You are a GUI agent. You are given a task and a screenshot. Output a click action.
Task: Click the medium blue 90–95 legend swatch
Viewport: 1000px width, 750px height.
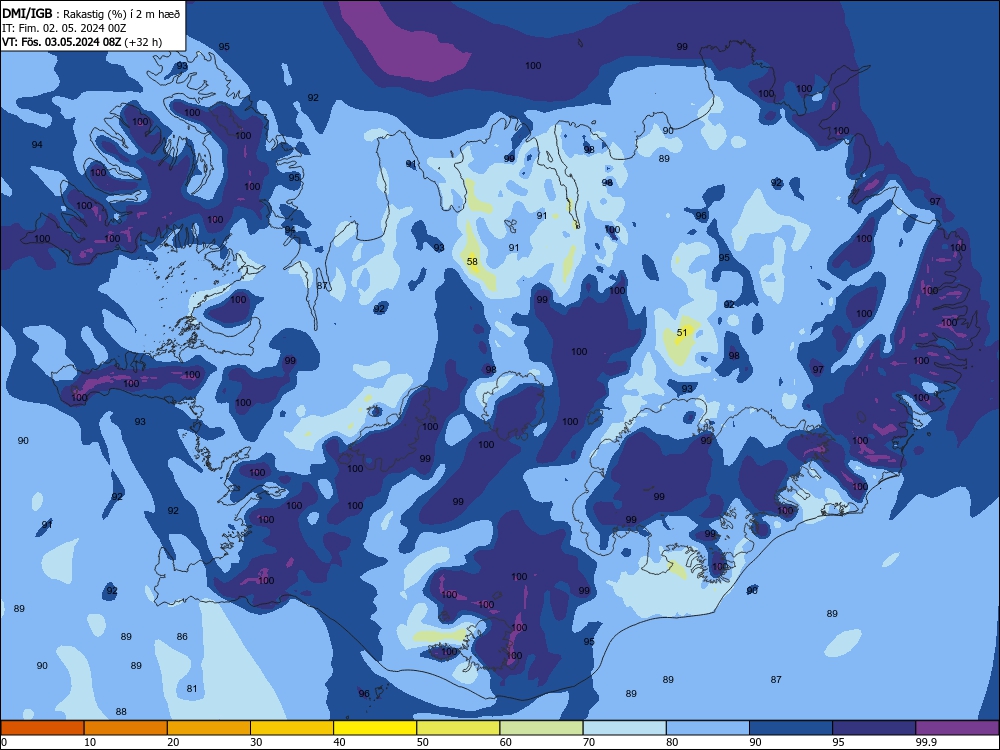(791, 728)
